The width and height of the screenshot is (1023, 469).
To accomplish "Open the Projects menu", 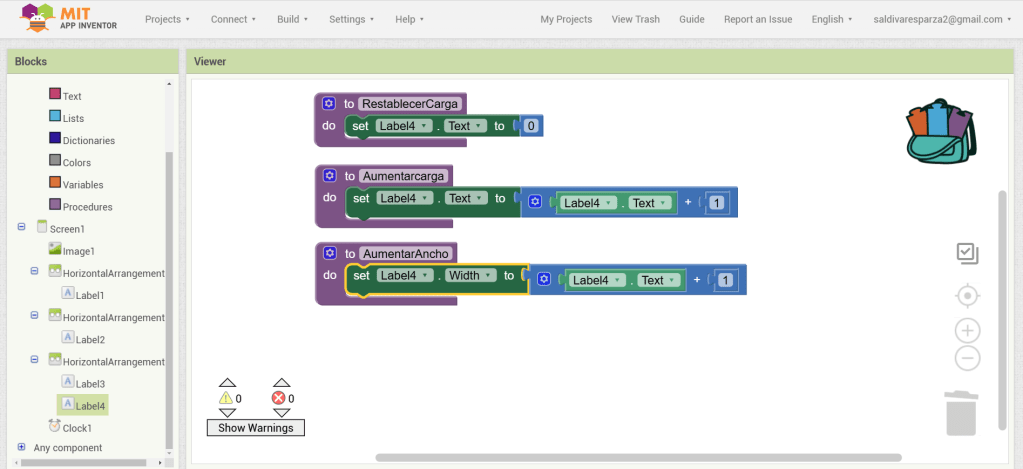I will tap(168, 19).
